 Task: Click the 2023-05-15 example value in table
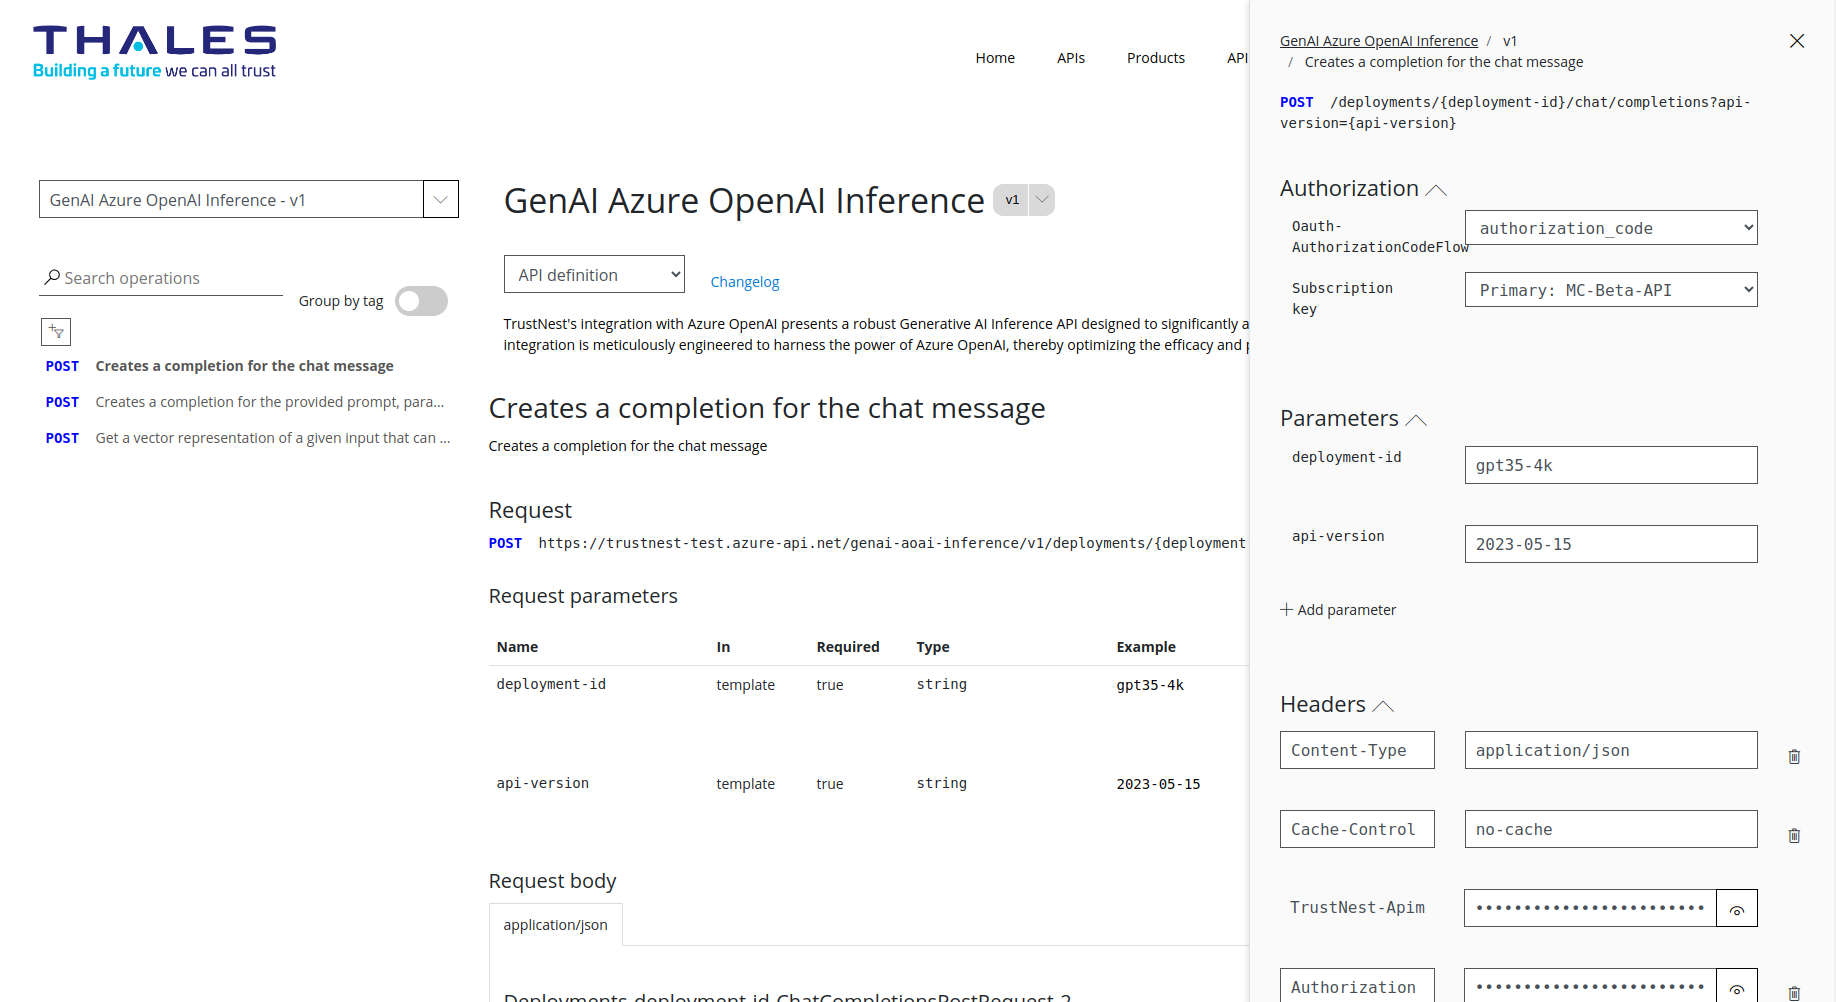point(1158,784)
